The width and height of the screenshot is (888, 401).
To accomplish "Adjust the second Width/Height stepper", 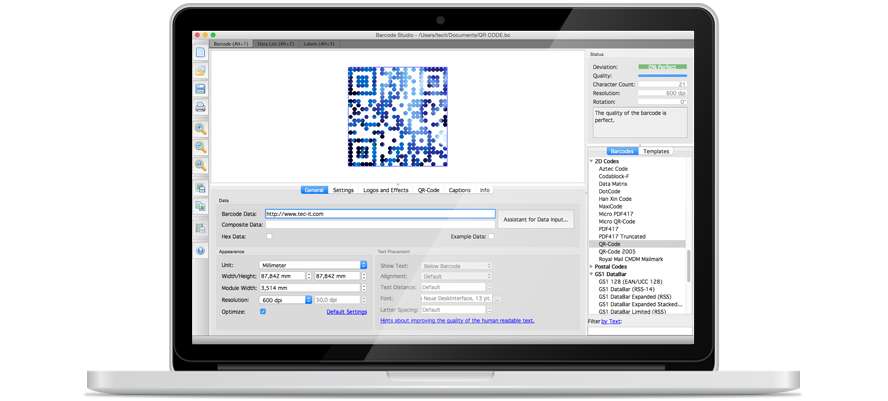I will pyautogui.click(x=365, y=276).
